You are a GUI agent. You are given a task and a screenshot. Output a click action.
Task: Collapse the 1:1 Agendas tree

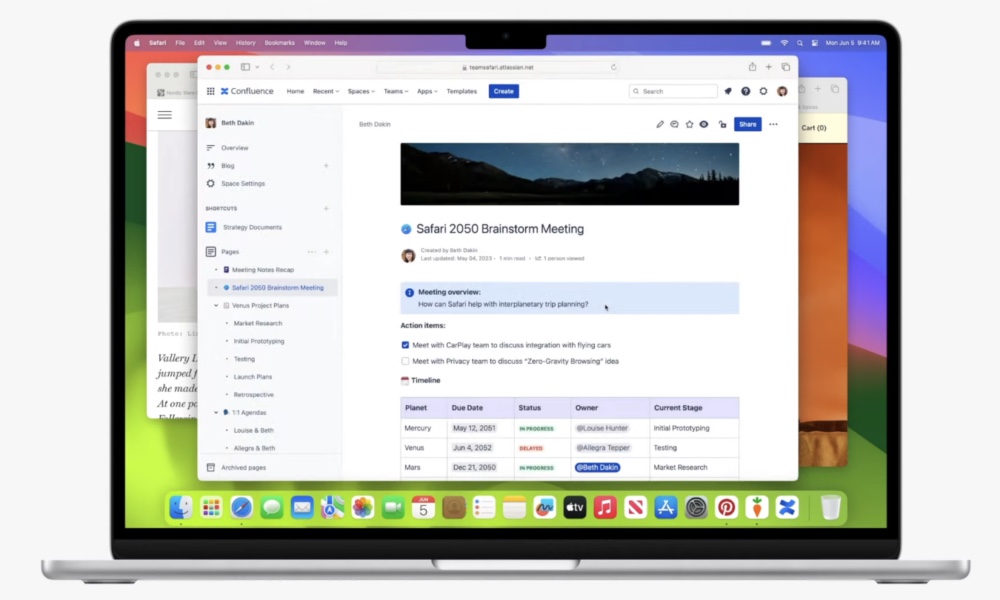pos(216,413)
